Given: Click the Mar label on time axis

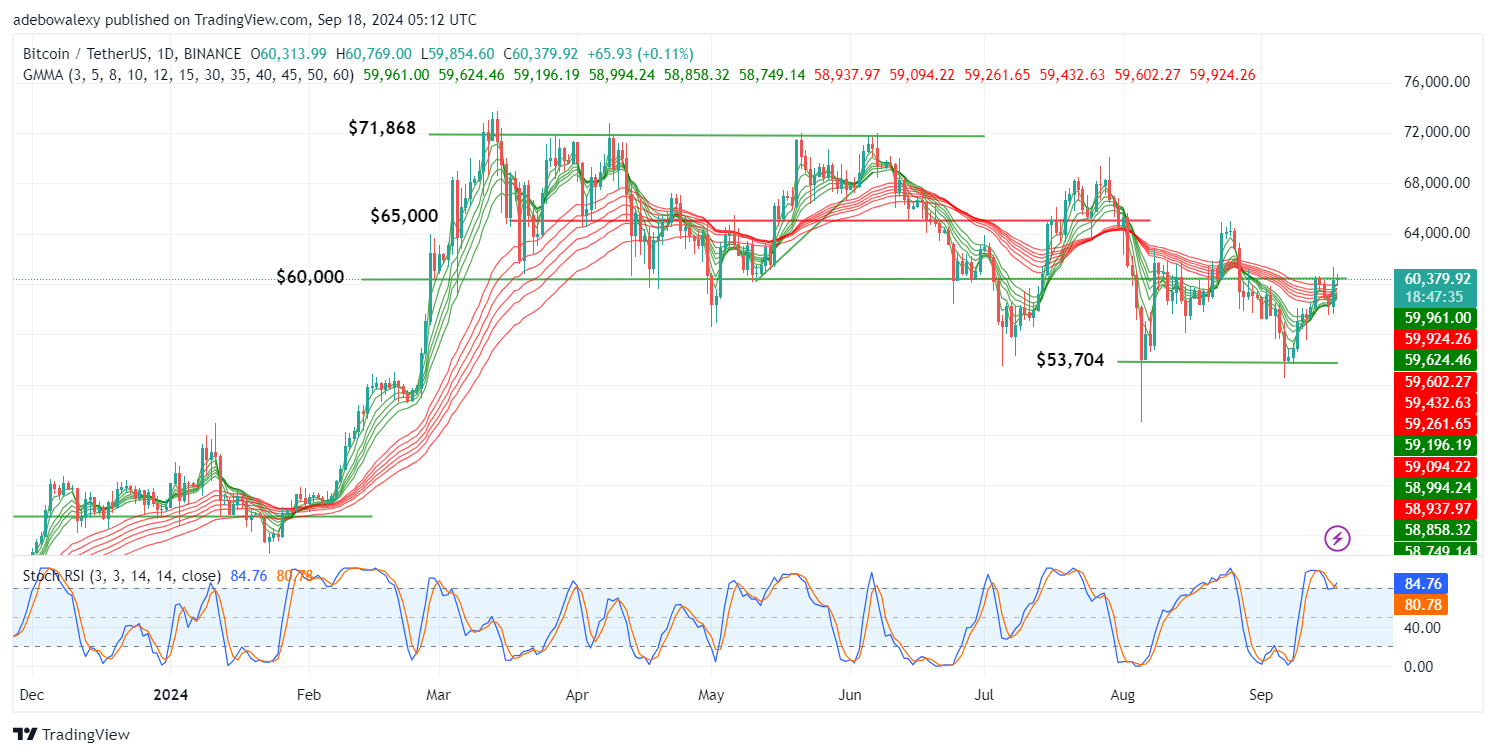Looking at the screenshot, I should (438, 693).
